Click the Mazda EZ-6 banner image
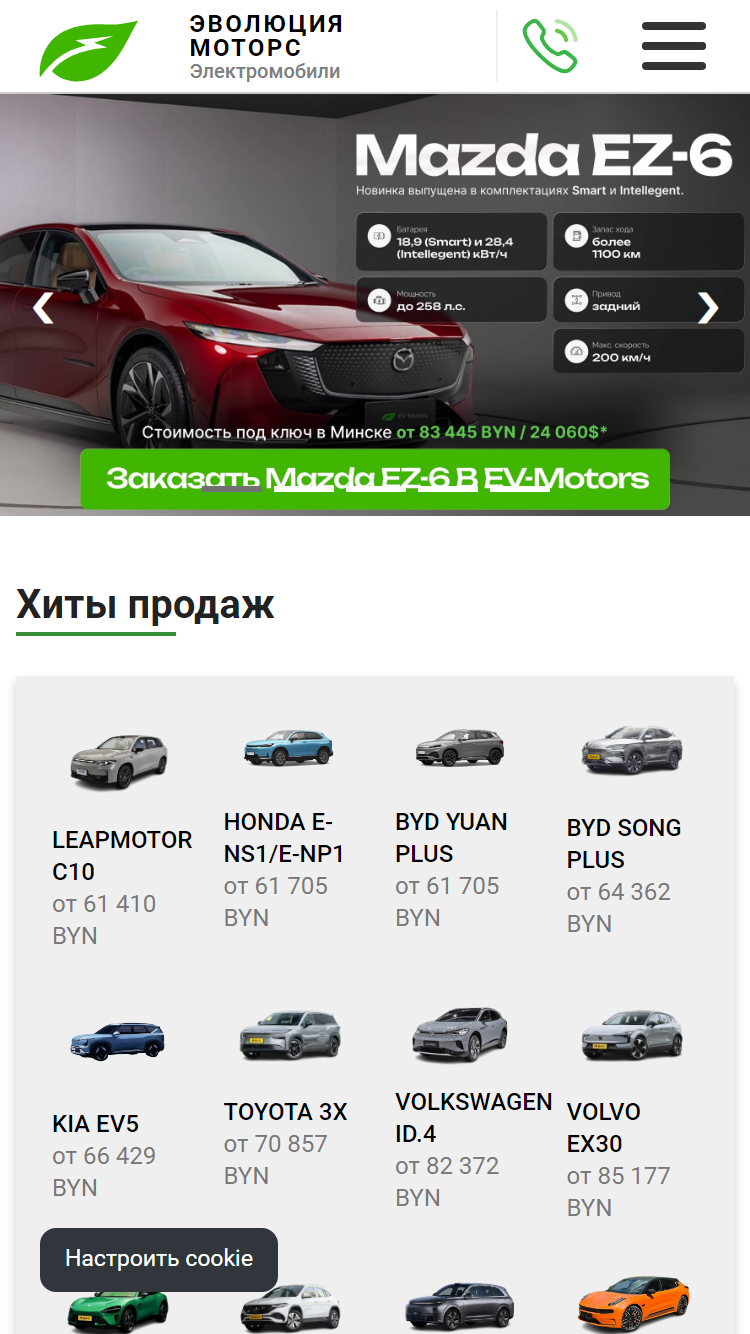This screenshot has height=1334, width=750. pyautogui.click(x=375, y=305)
